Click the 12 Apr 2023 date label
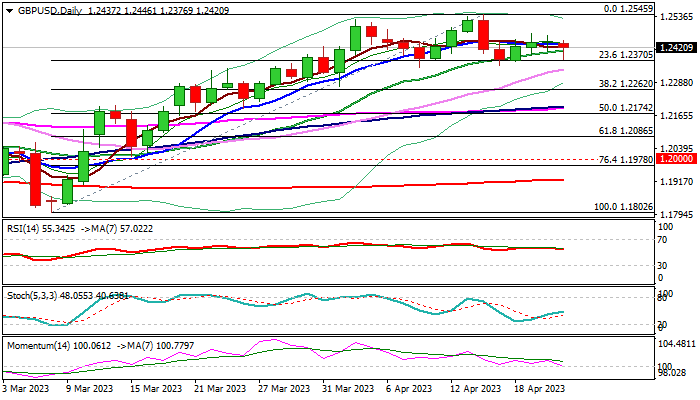 tap(475, 389)
